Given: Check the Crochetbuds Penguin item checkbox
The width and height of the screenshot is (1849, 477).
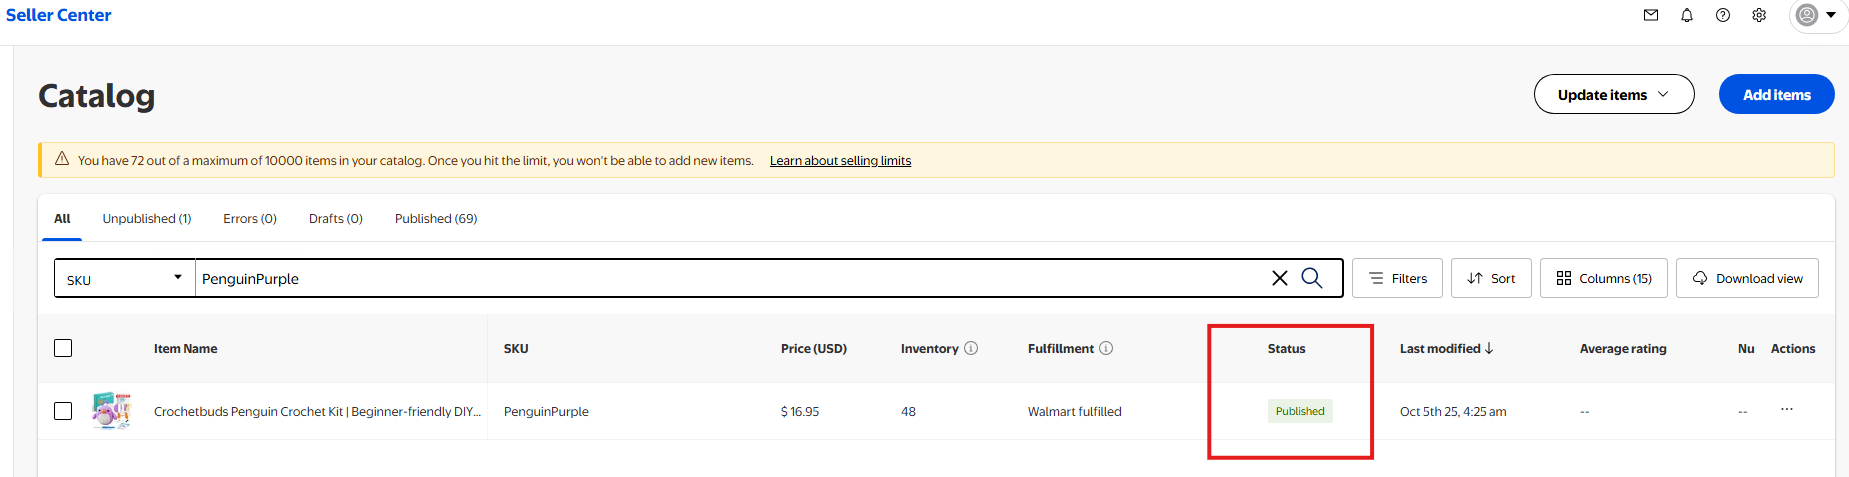Looking at the screenshot, I should pos(63,411).
